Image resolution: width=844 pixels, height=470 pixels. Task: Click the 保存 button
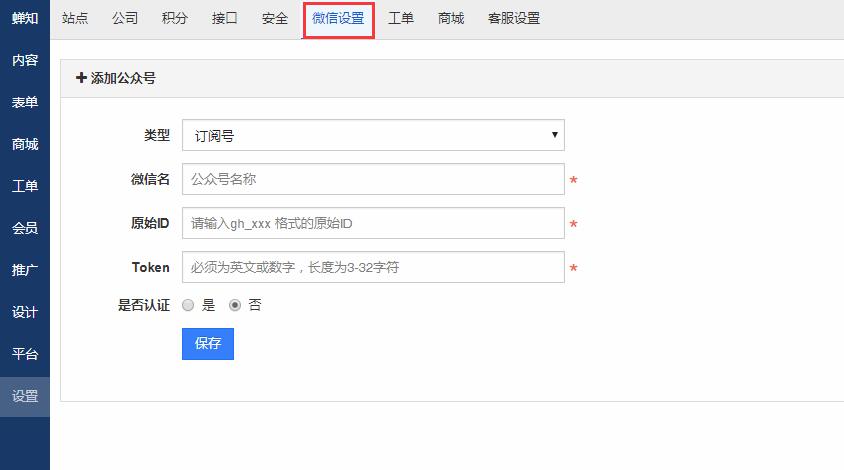coord(208,343)
